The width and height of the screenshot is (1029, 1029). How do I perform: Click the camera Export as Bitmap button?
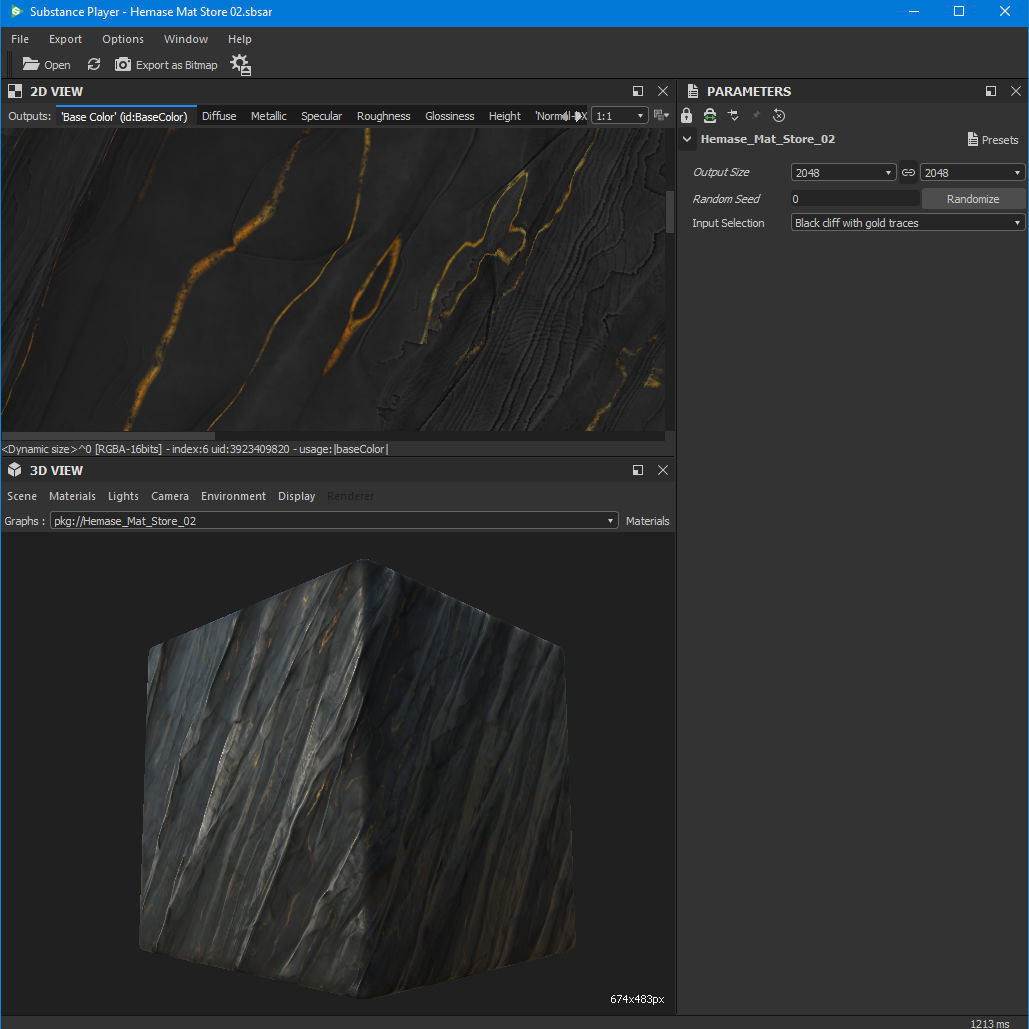tap(166, 64)
